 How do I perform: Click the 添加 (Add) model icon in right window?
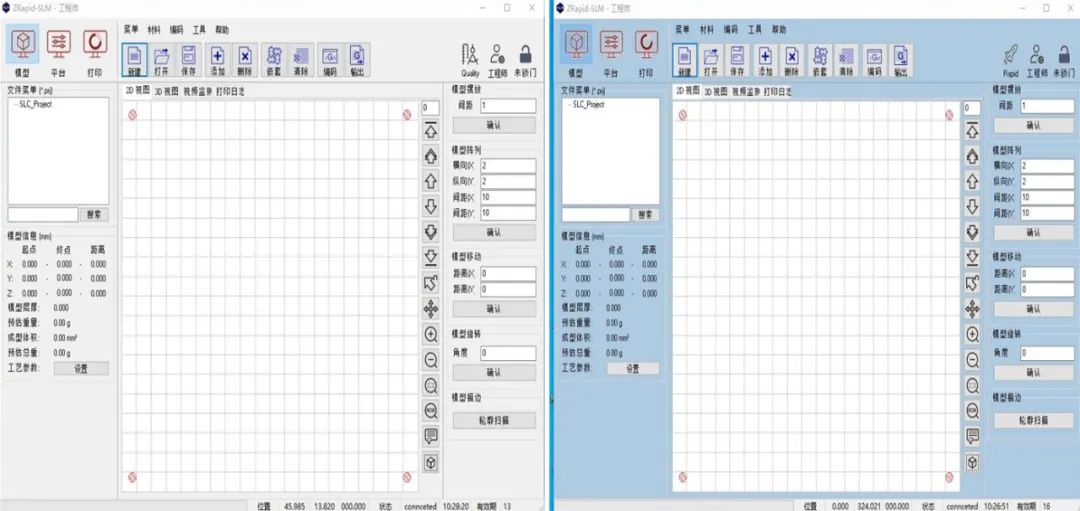tap(765, 59)
